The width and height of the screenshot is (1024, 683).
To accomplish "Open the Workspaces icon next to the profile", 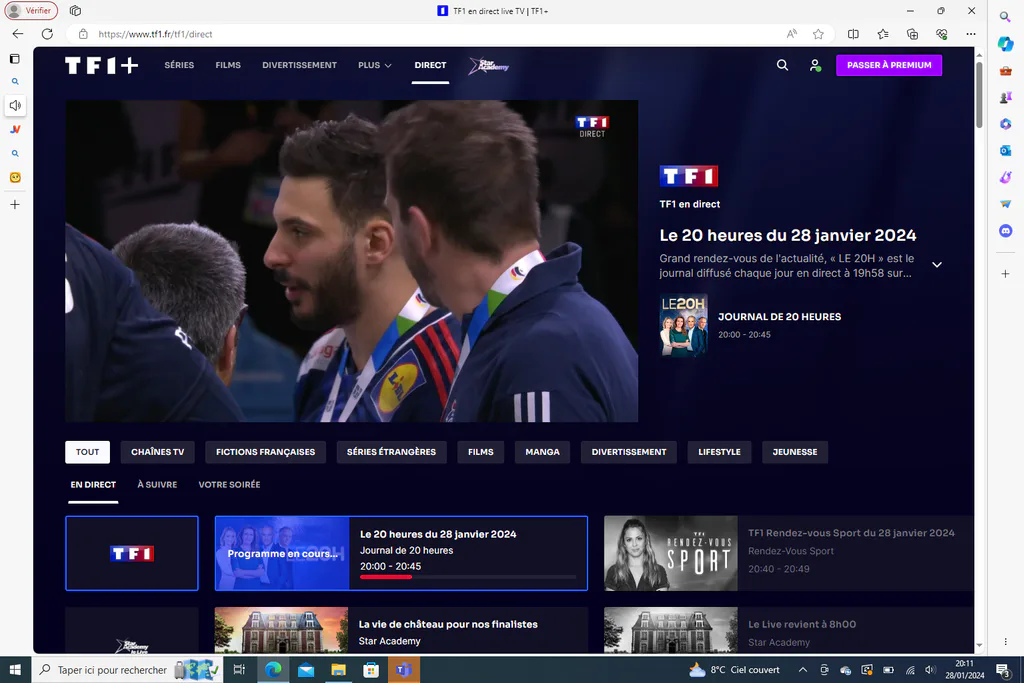I will pos(75,10).
